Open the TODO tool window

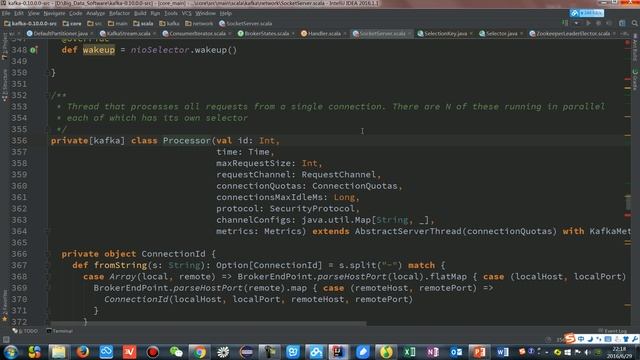[25, 331]
